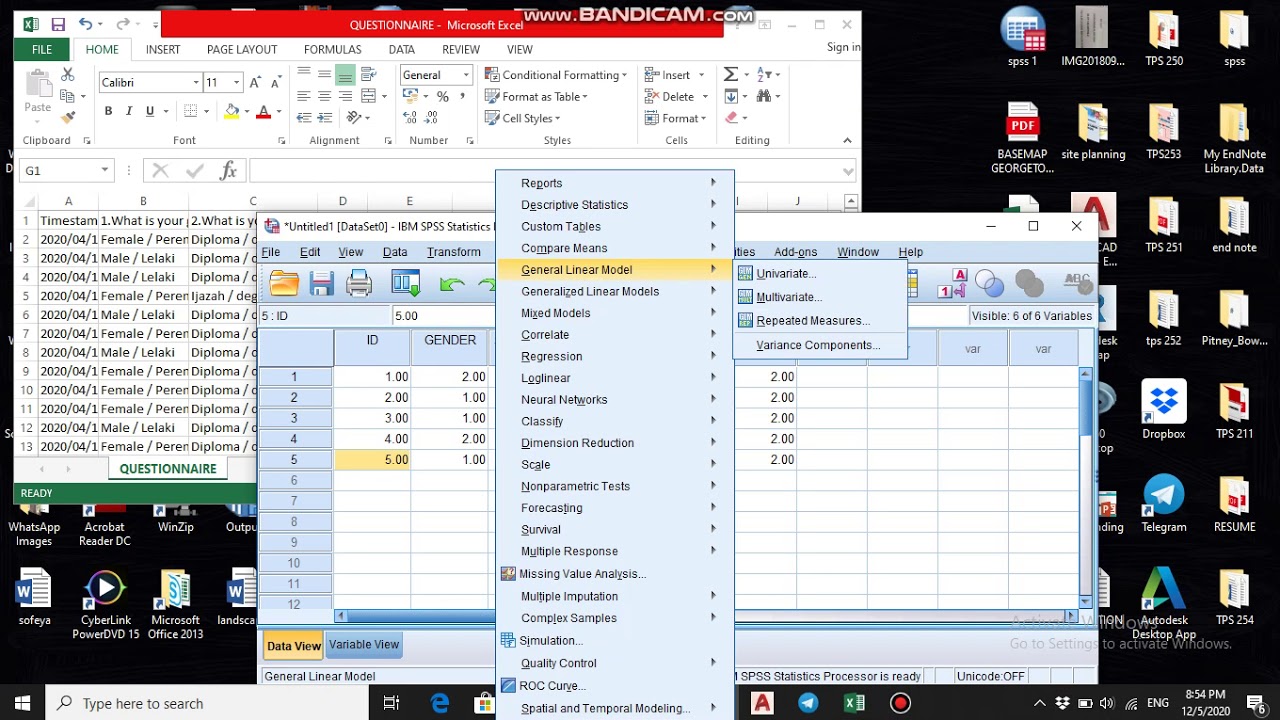This screenshot has height=720, width=1280.
Task: Toggle Excel Italic formatting
Action: (x=129, y=111)
